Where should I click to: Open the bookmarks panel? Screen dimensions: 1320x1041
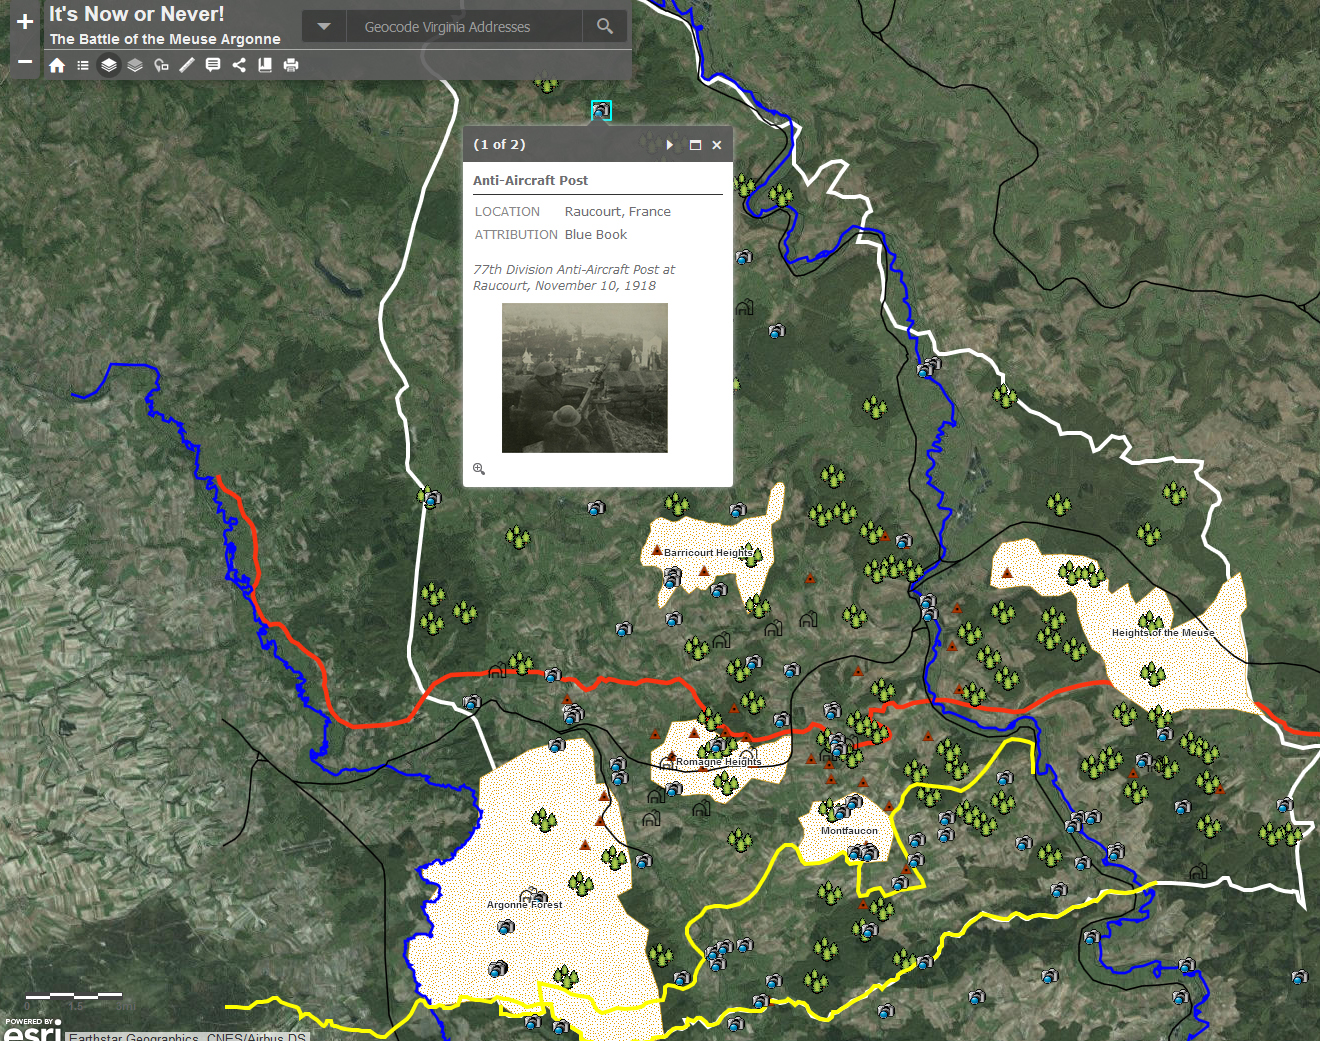(265, 65)
